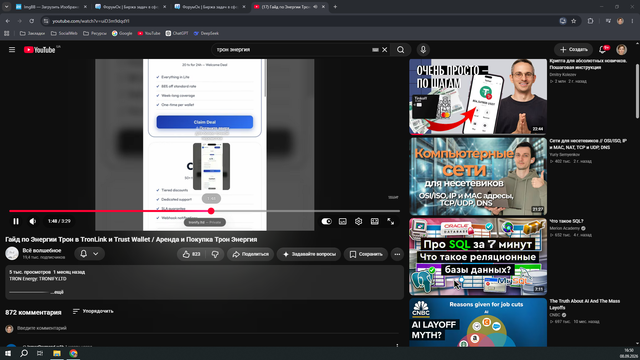Open the on-screen keyboard icon in search
This screenshot has width=640, height=360.
375,50
